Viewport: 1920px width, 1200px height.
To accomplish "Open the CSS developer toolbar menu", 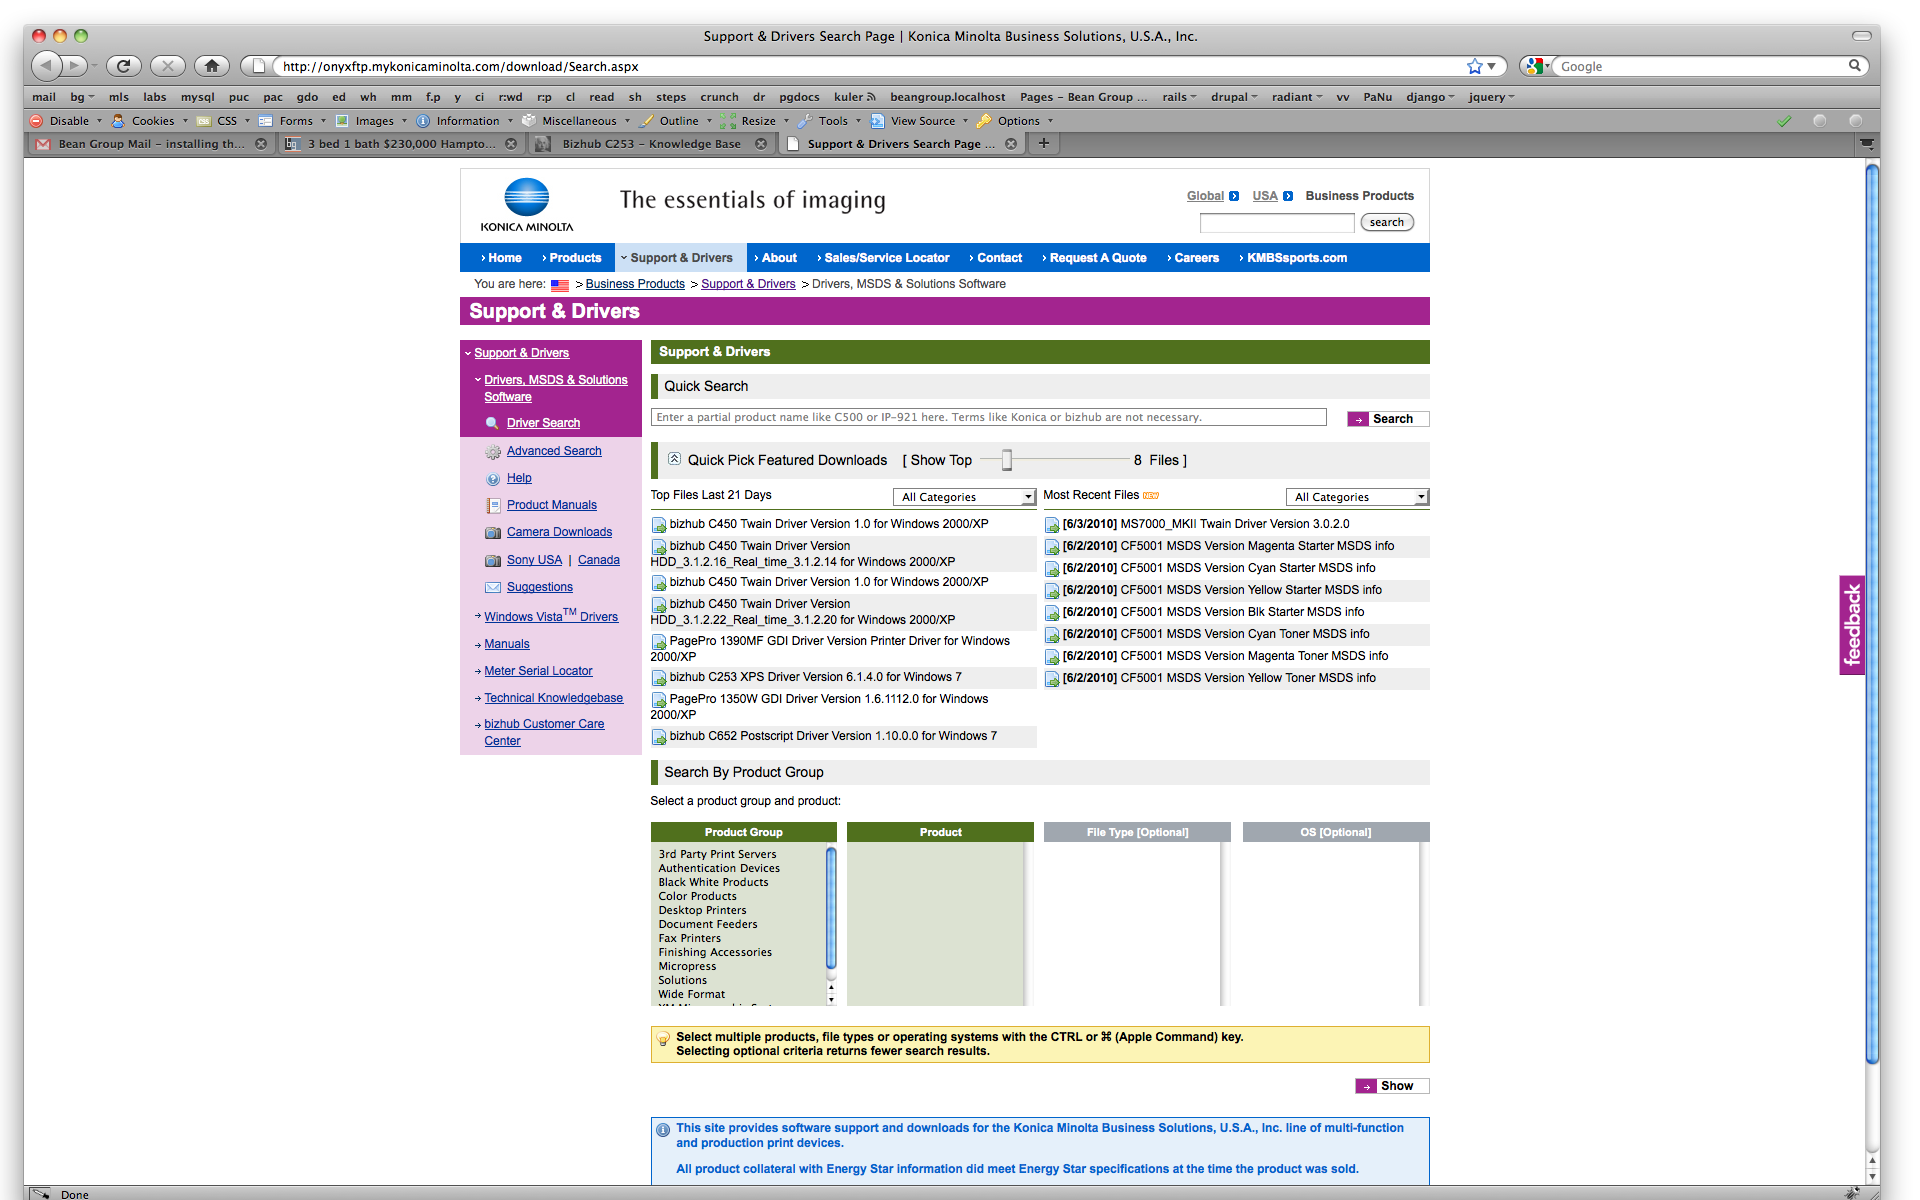I will [x=226, y=121].
